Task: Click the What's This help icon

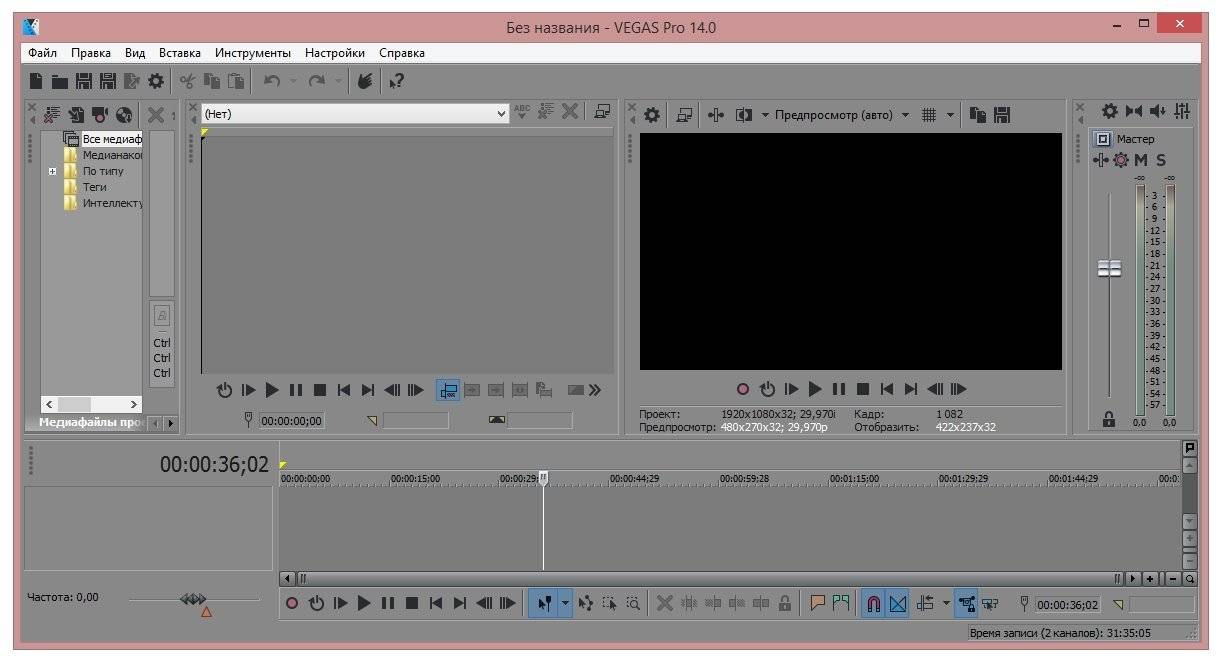Action: (x=397, y=81)
